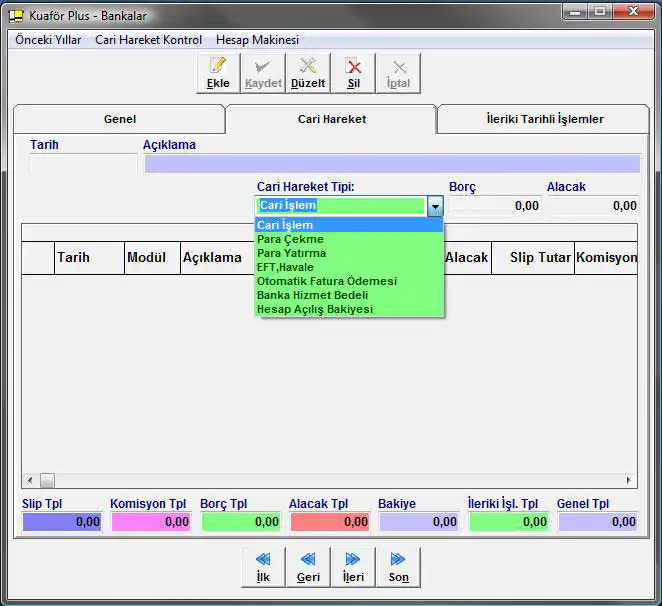
Task: Click the Tarih date input field
Action: pyautogui.click(x=83, y=165)
